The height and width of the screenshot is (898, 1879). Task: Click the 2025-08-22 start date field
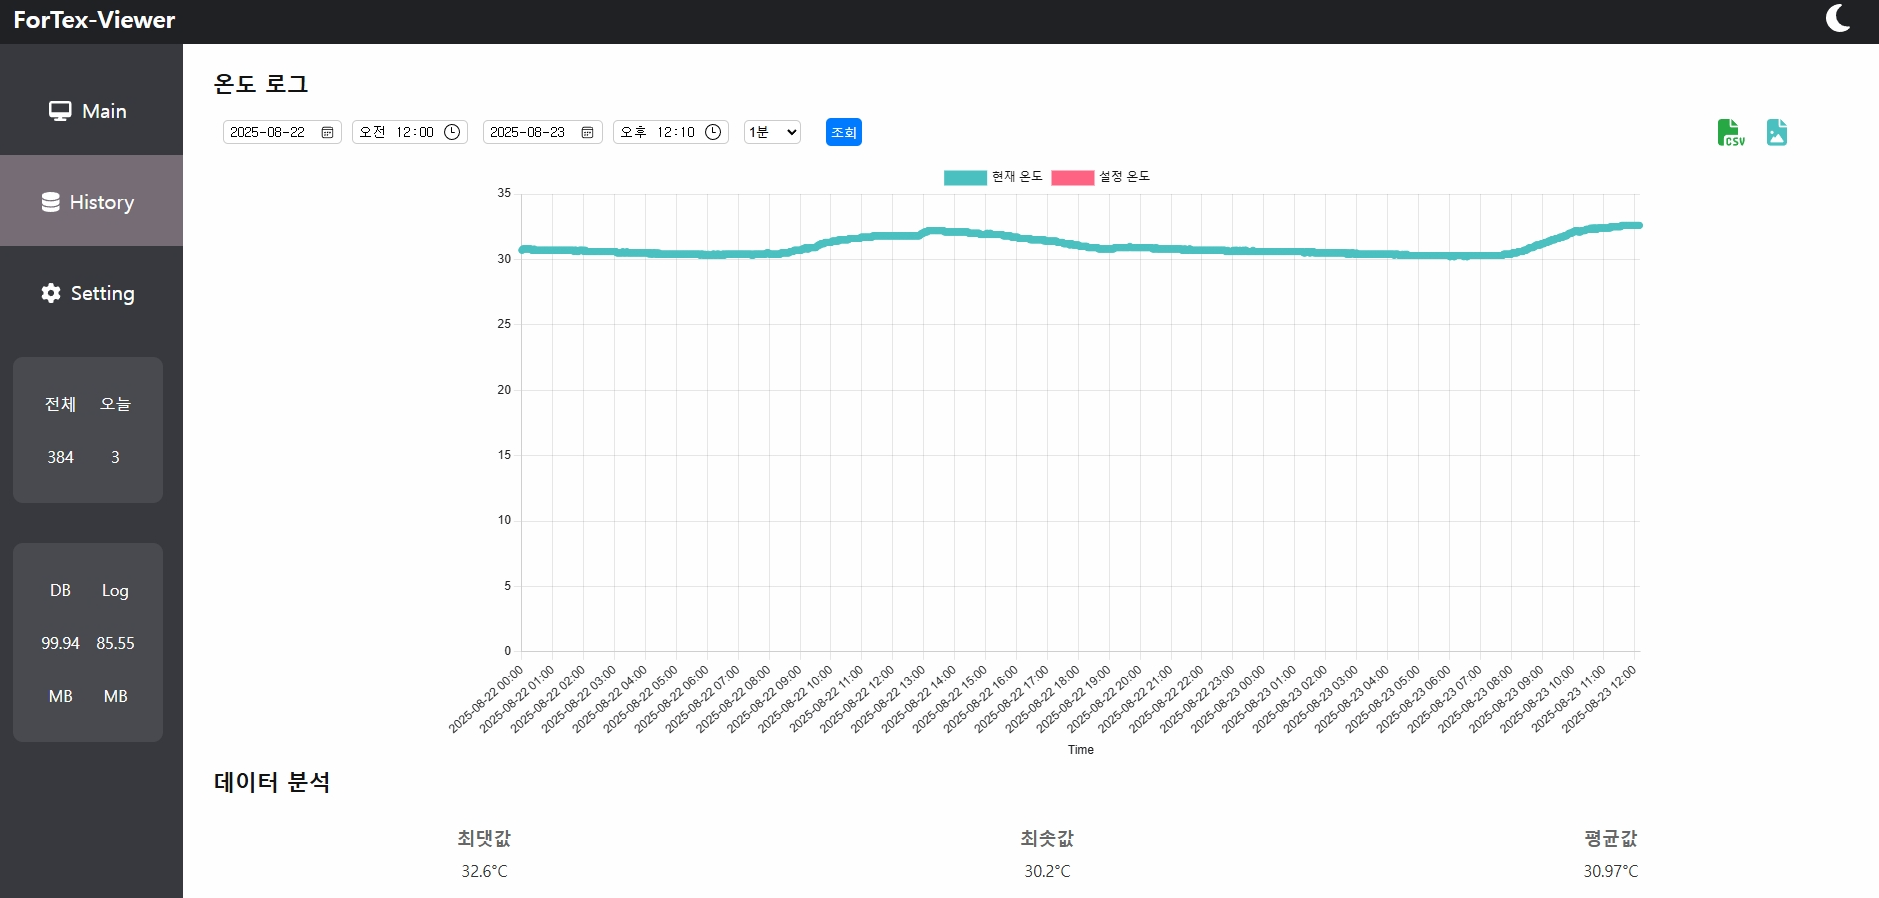[268, 132]
